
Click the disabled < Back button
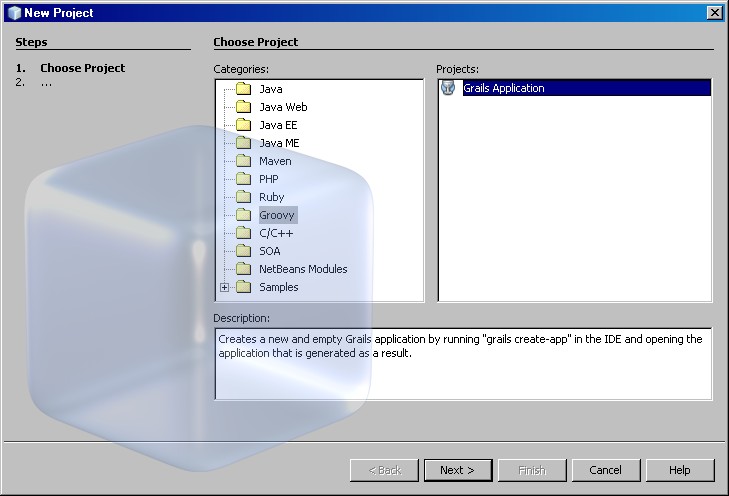pos(384,470)
